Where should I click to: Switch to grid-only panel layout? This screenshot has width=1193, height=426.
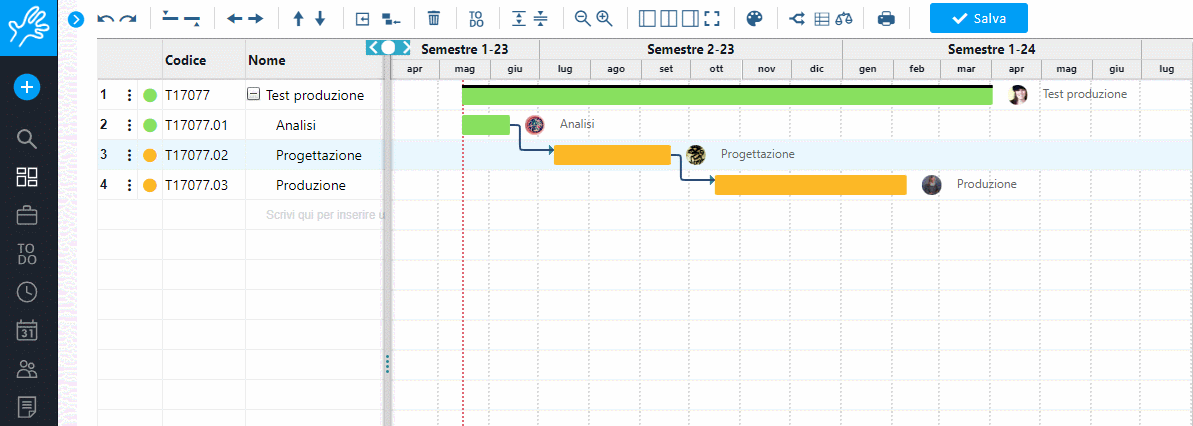(647, 18)
